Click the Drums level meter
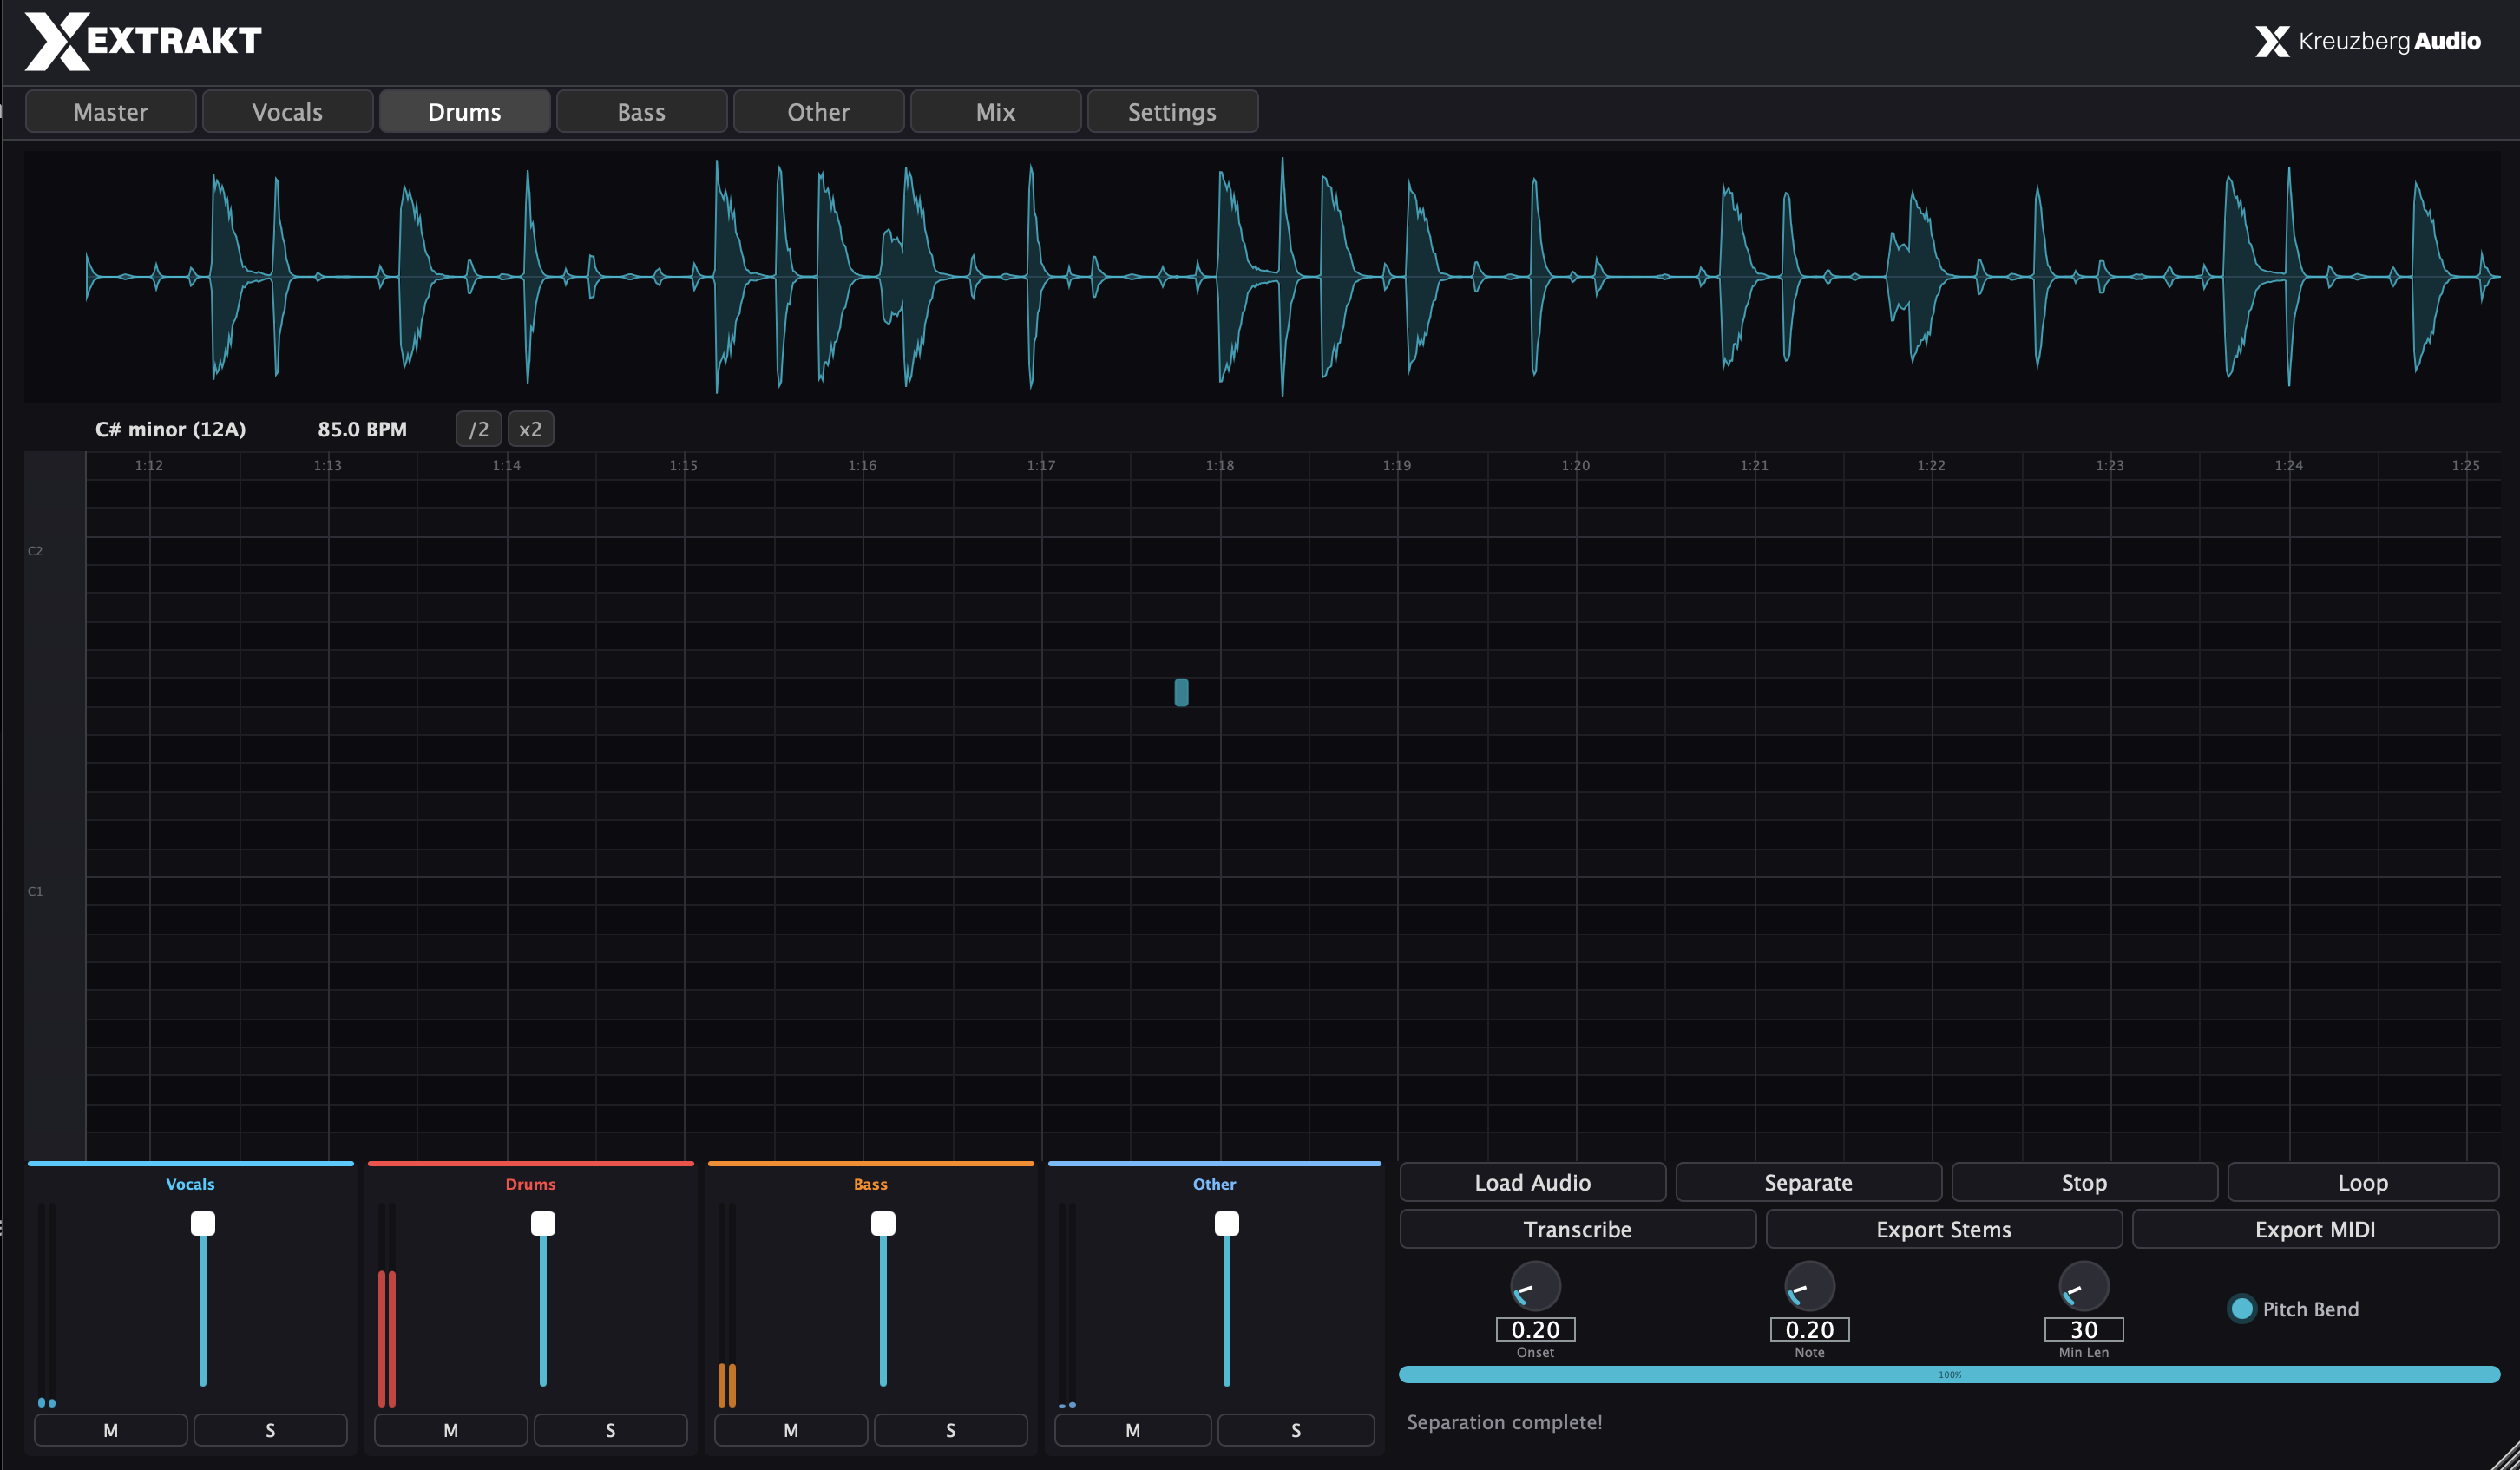This screenshot has width=2520, height=1470. (x=387, y=1305)
